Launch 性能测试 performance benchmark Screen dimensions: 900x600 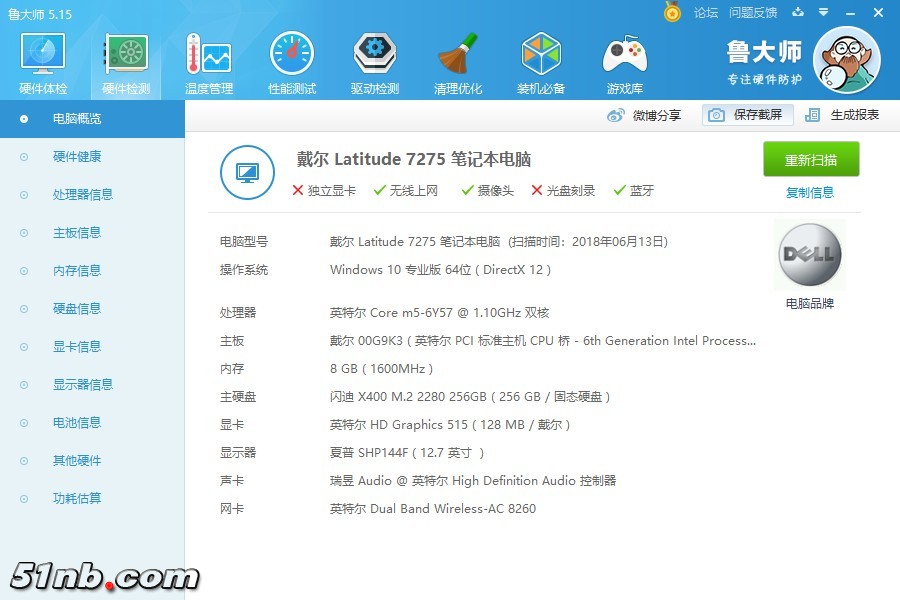click(x=291, y=60)
